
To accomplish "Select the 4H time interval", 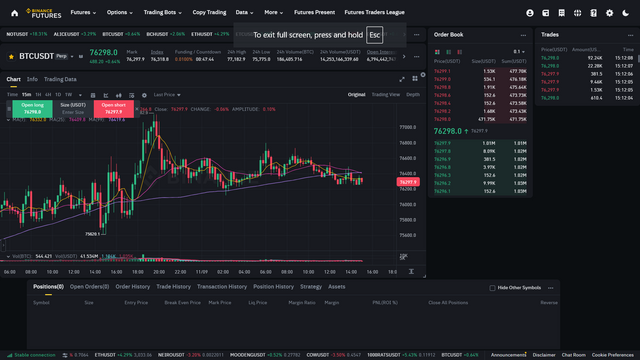I will click(x=48, y=95).
